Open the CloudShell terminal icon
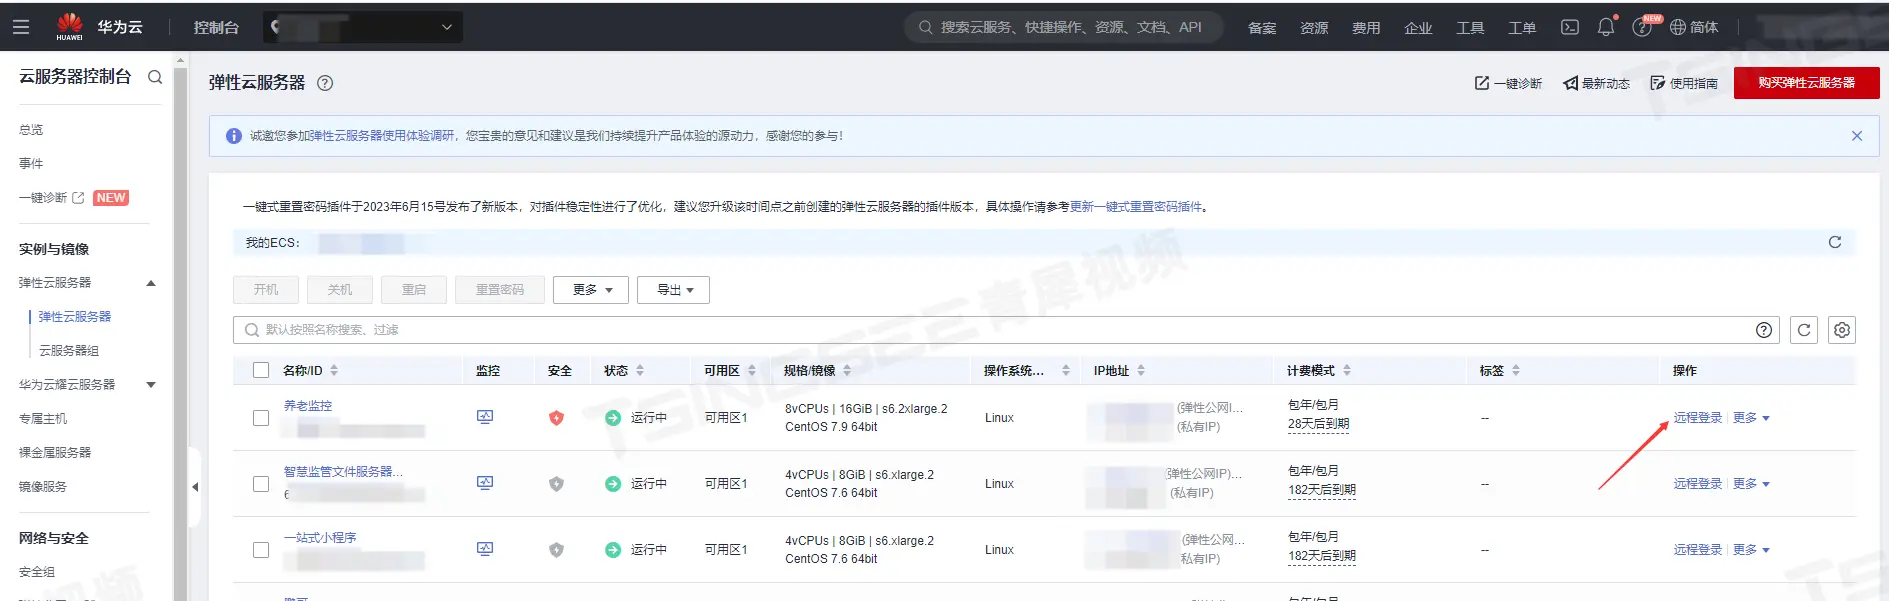The width and height of the screenshot is (1889, 601). [1570, 27]
